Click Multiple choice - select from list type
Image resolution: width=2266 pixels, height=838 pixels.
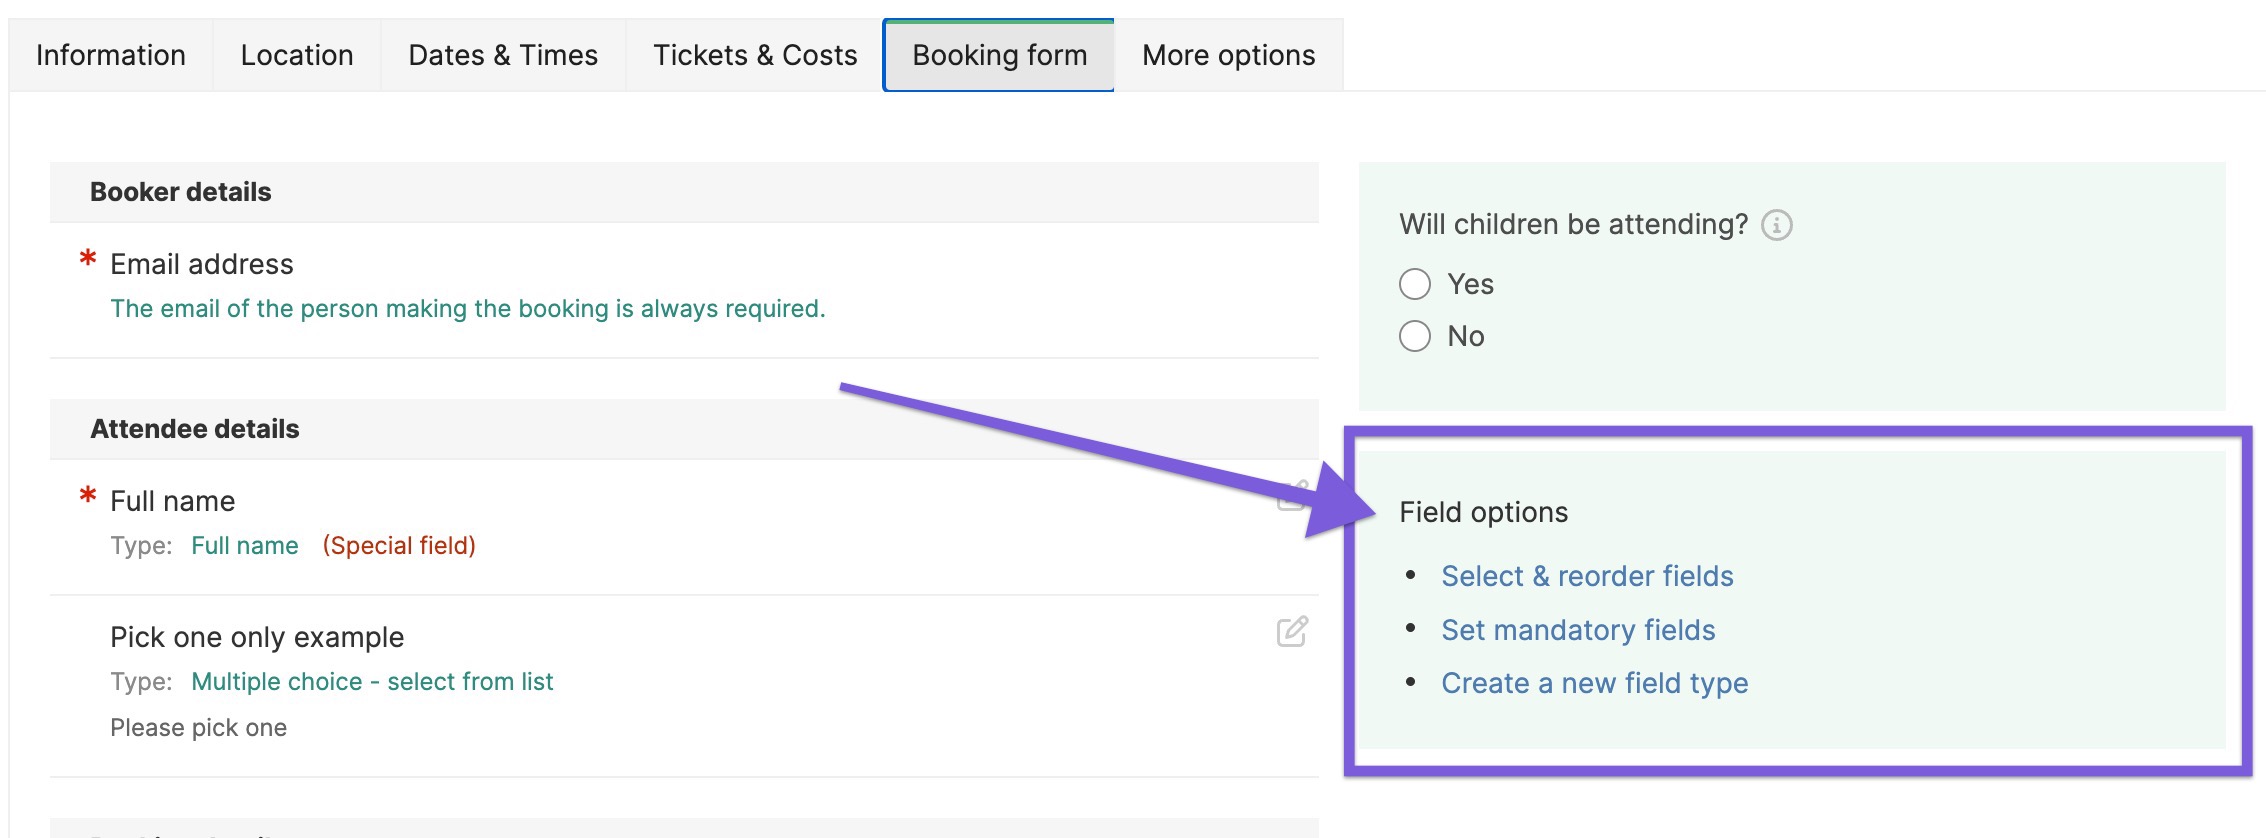(x=372, y=681)
